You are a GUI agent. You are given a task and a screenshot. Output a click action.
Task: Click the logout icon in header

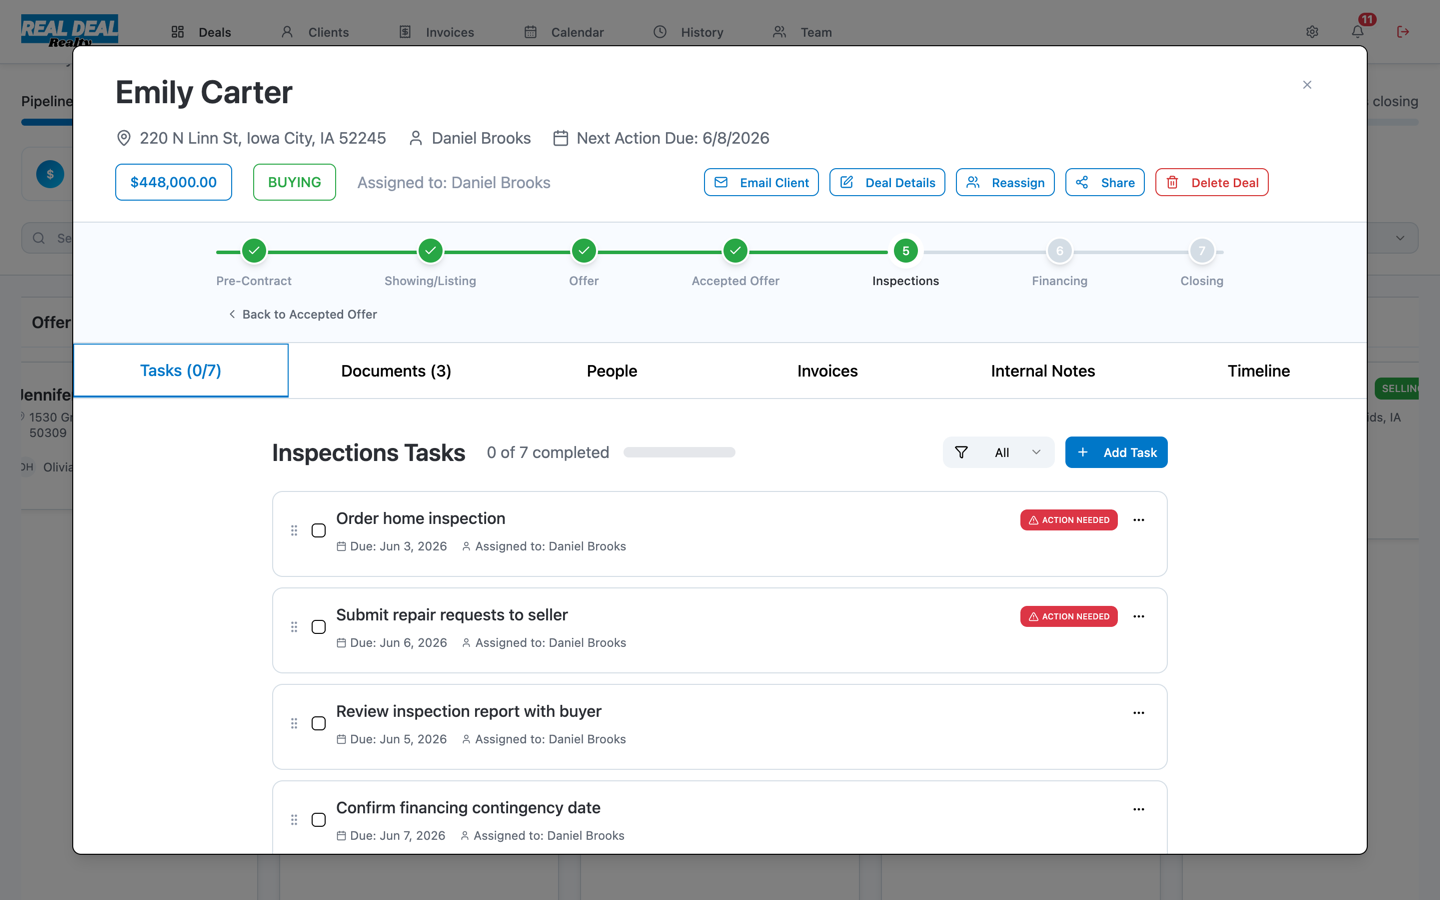(1403, 32)
